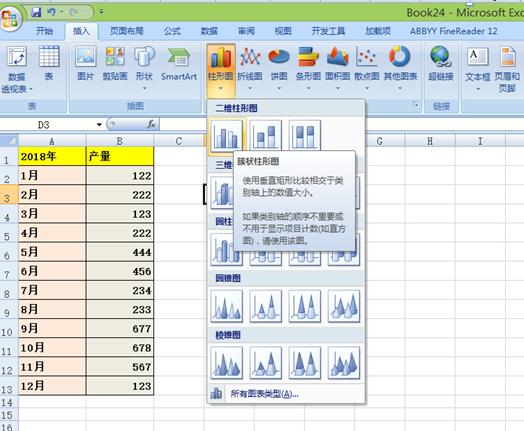Screen dimensions: 524x431
Task: Open the Scatter chart (散点图) menu
Action: (x=367, y=68)
